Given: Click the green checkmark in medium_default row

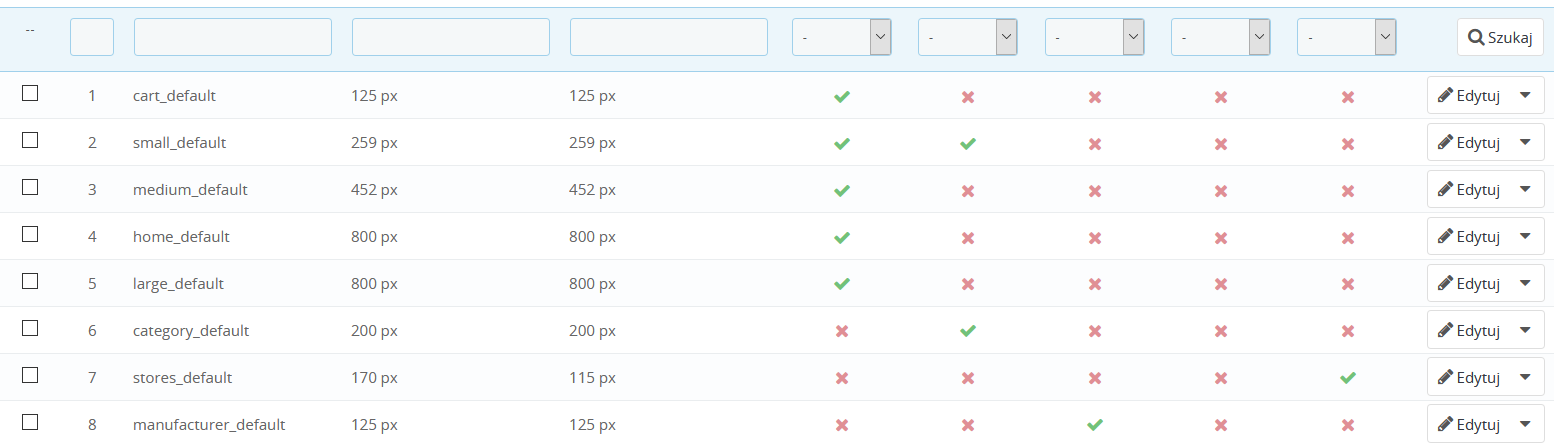Looking at the screenshot, I should [x=842, y=190].
